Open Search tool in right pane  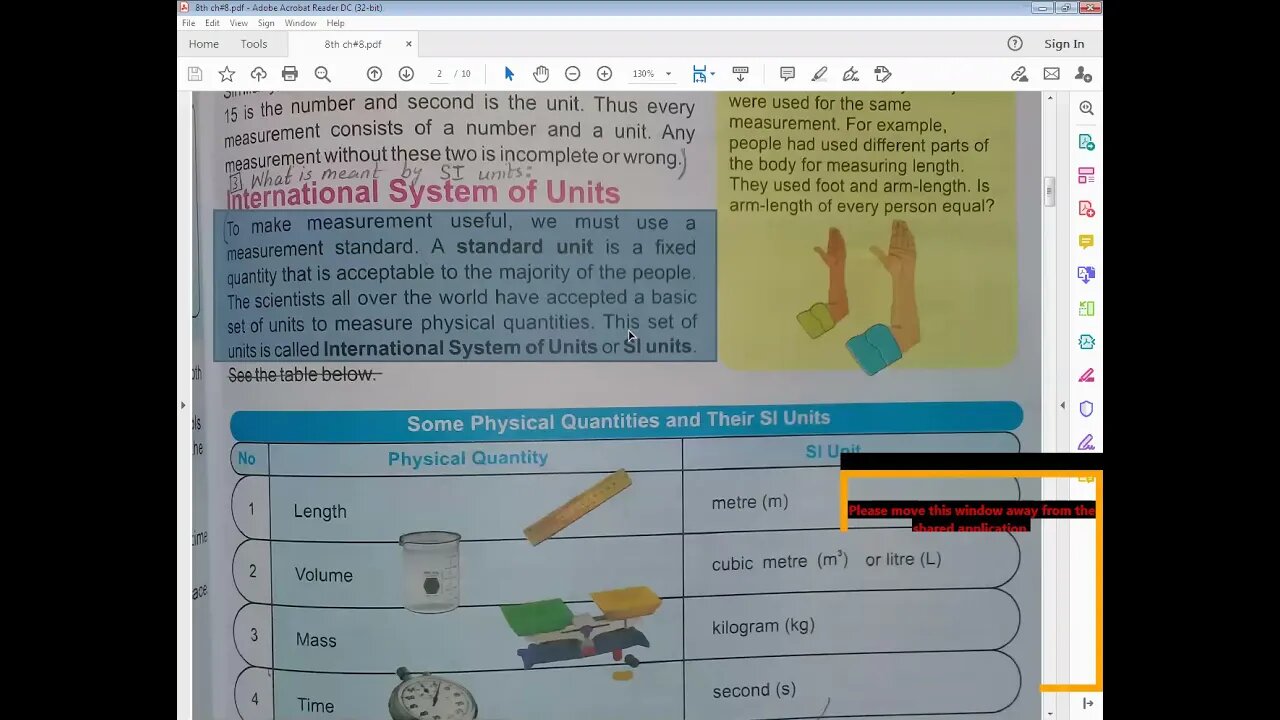(x=1086, y=108)
